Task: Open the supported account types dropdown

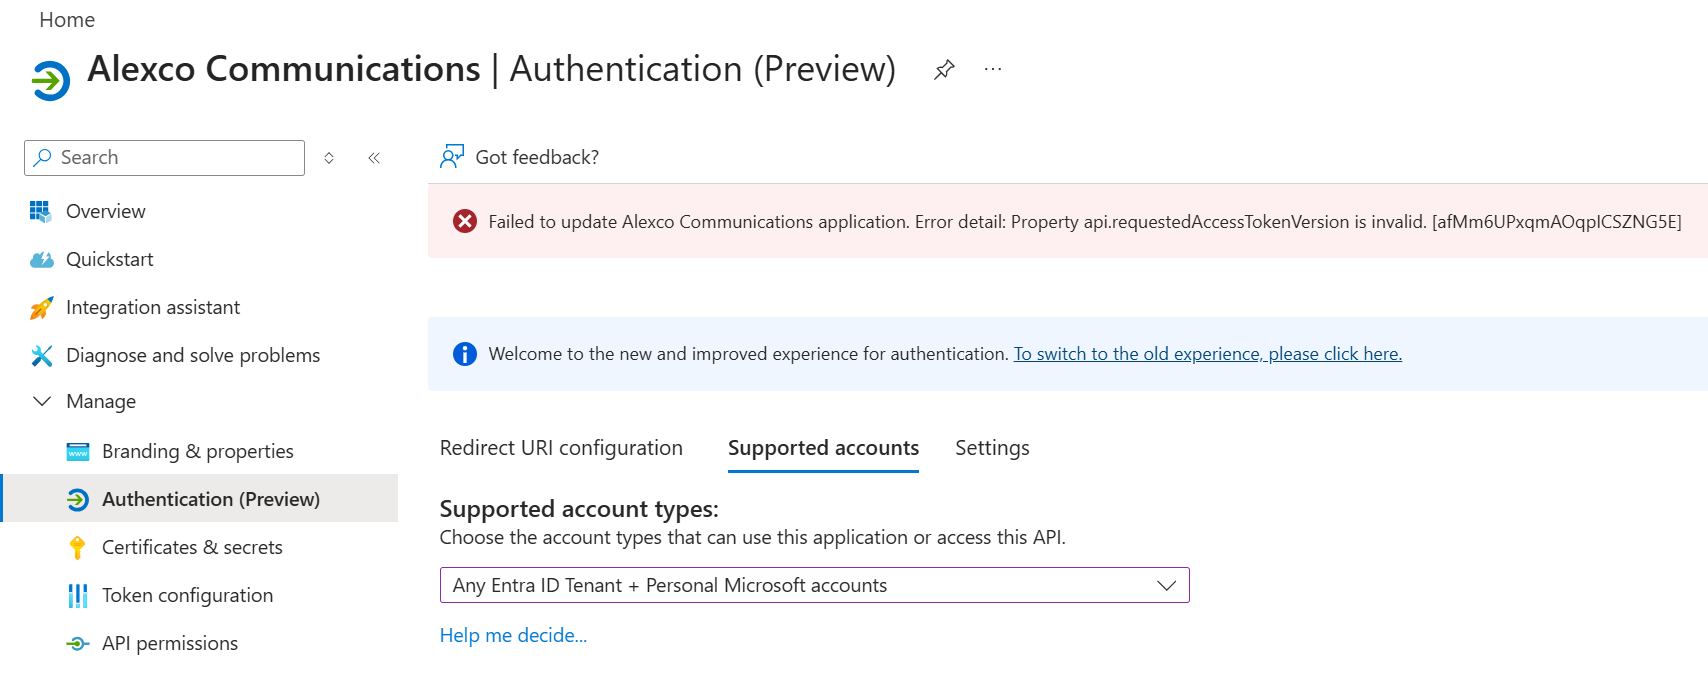Action: [815, 585]
